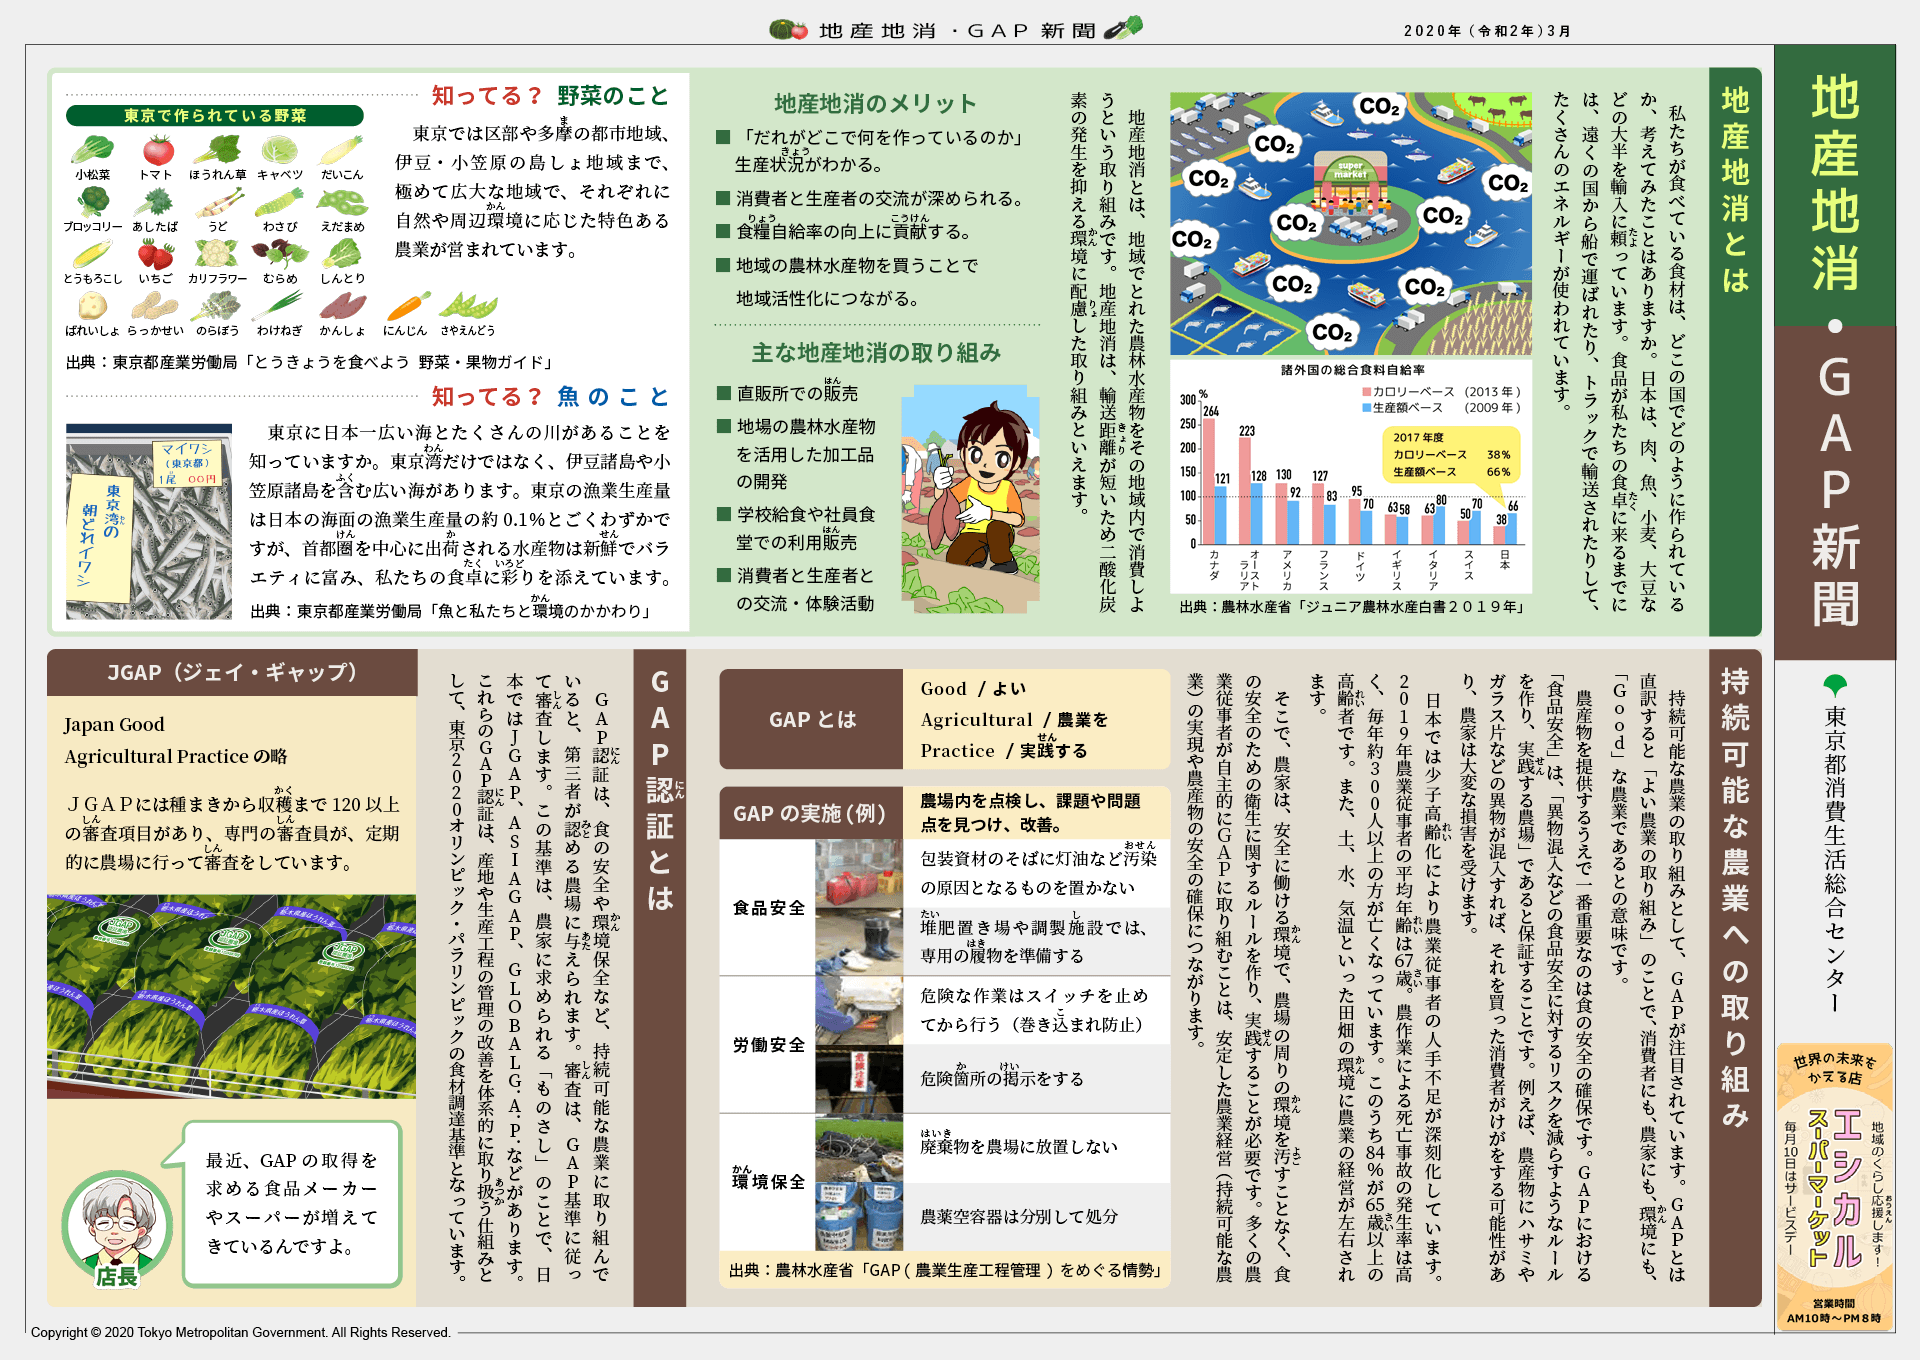Click the 環境保全 row label
1920x1360 pixels.
(769, 1180)
